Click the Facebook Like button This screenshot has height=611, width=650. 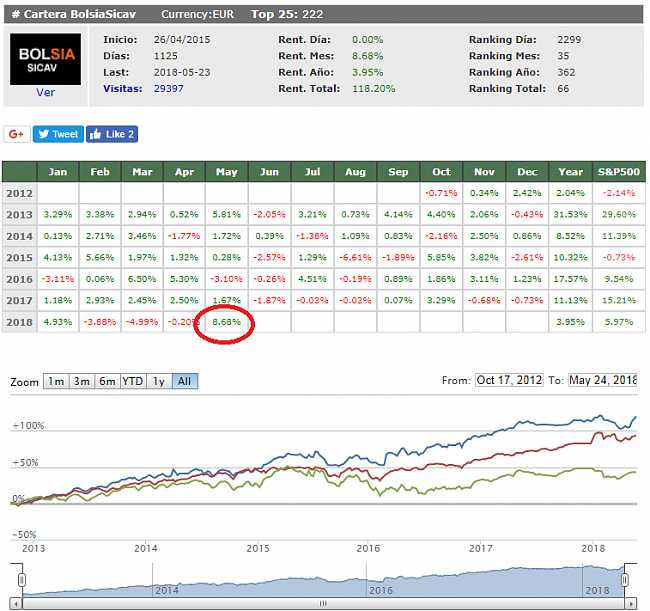[x=112, y=134]
